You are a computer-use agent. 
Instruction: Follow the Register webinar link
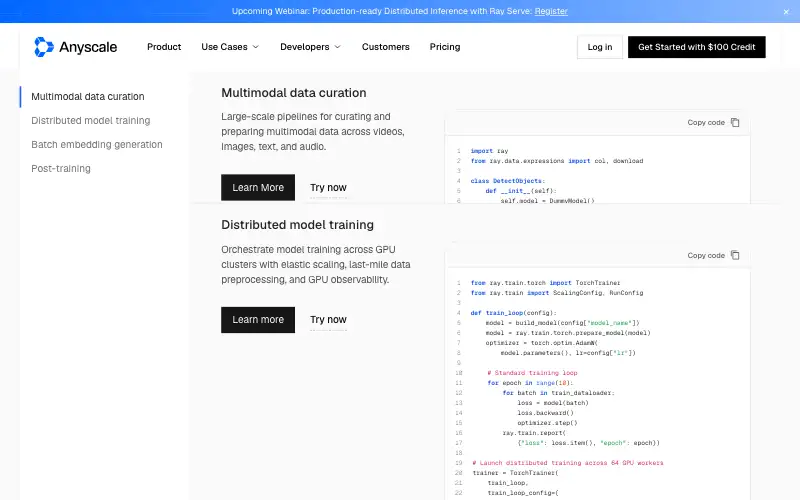tap(551, 11)
